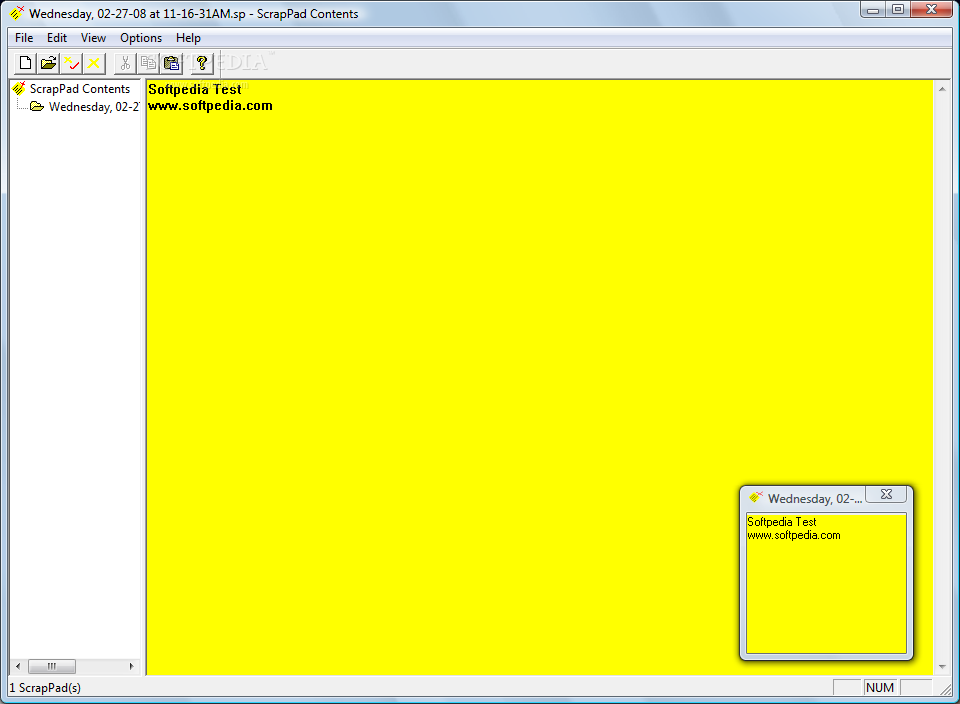
Task: Open the Help menu
Action: point(188,38)
